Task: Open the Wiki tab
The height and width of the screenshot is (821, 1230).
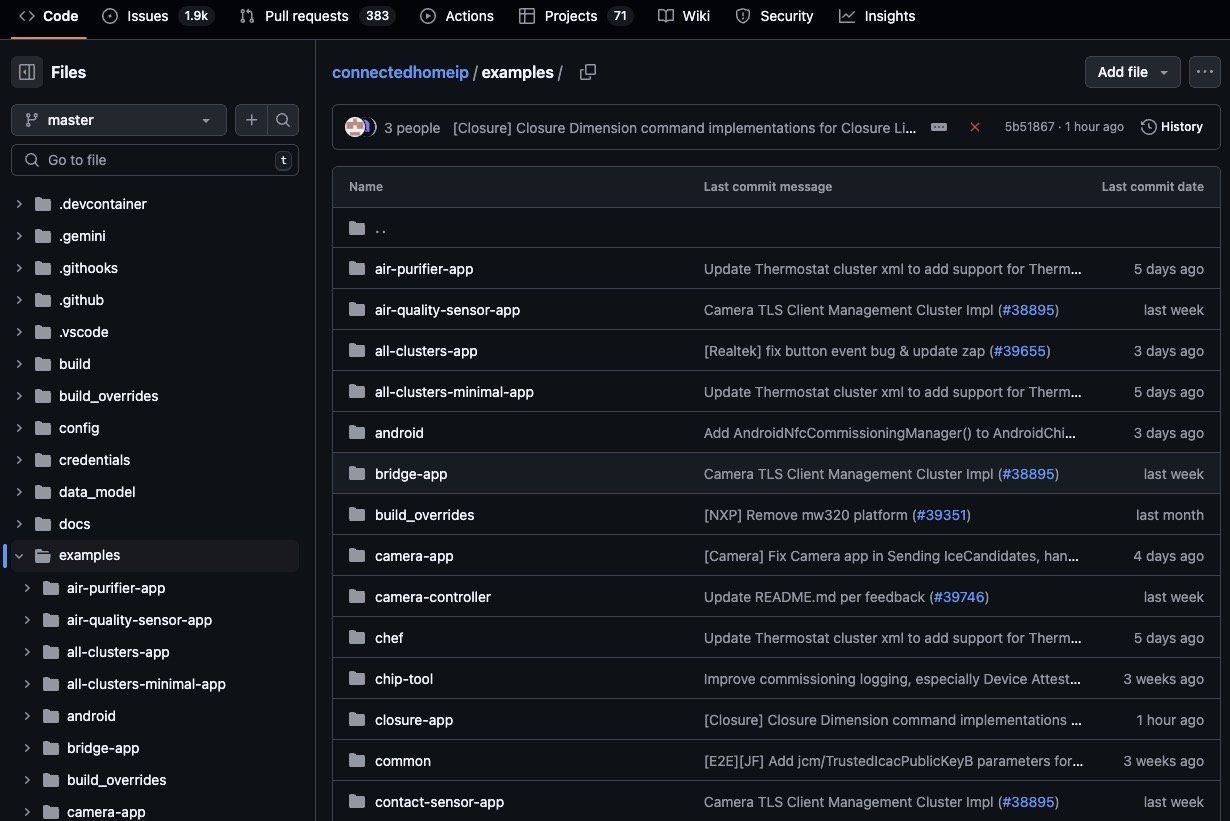Action: 684,16
